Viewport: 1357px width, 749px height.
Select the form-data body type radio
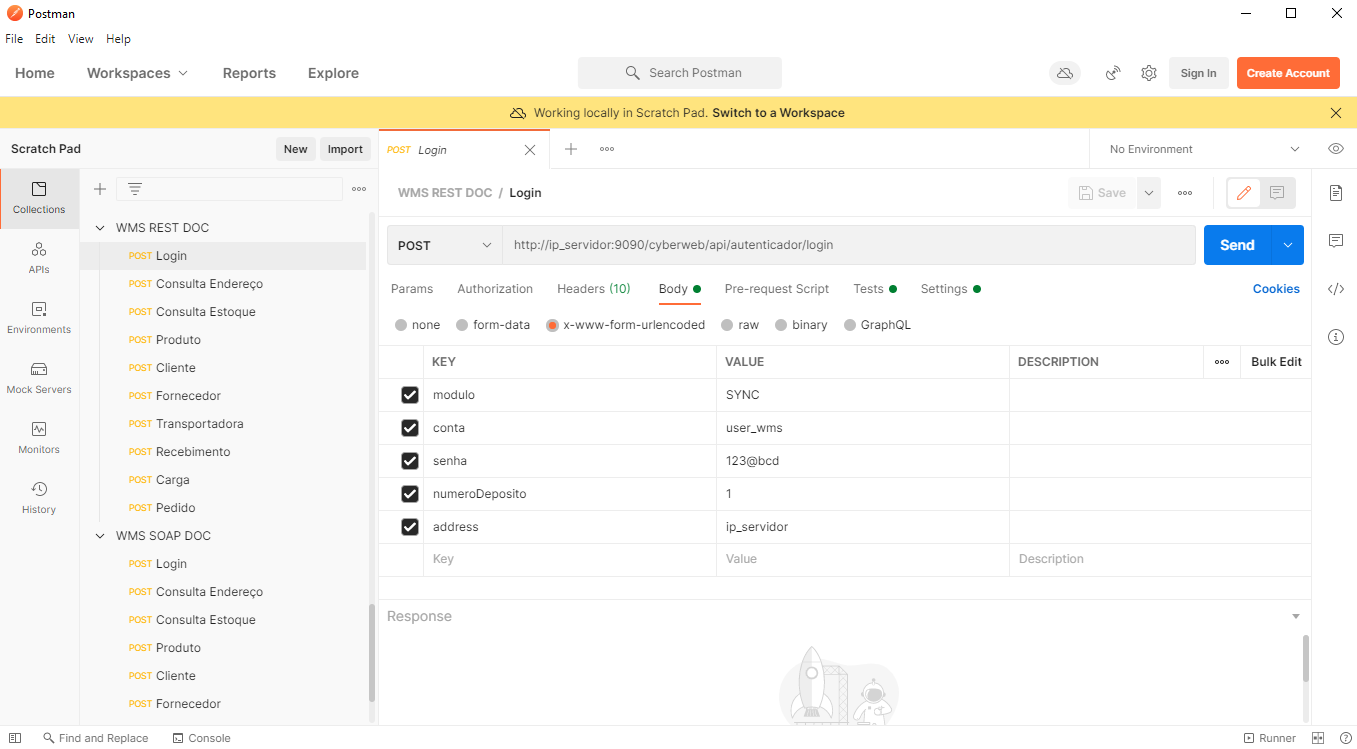[x=462, y=325]
